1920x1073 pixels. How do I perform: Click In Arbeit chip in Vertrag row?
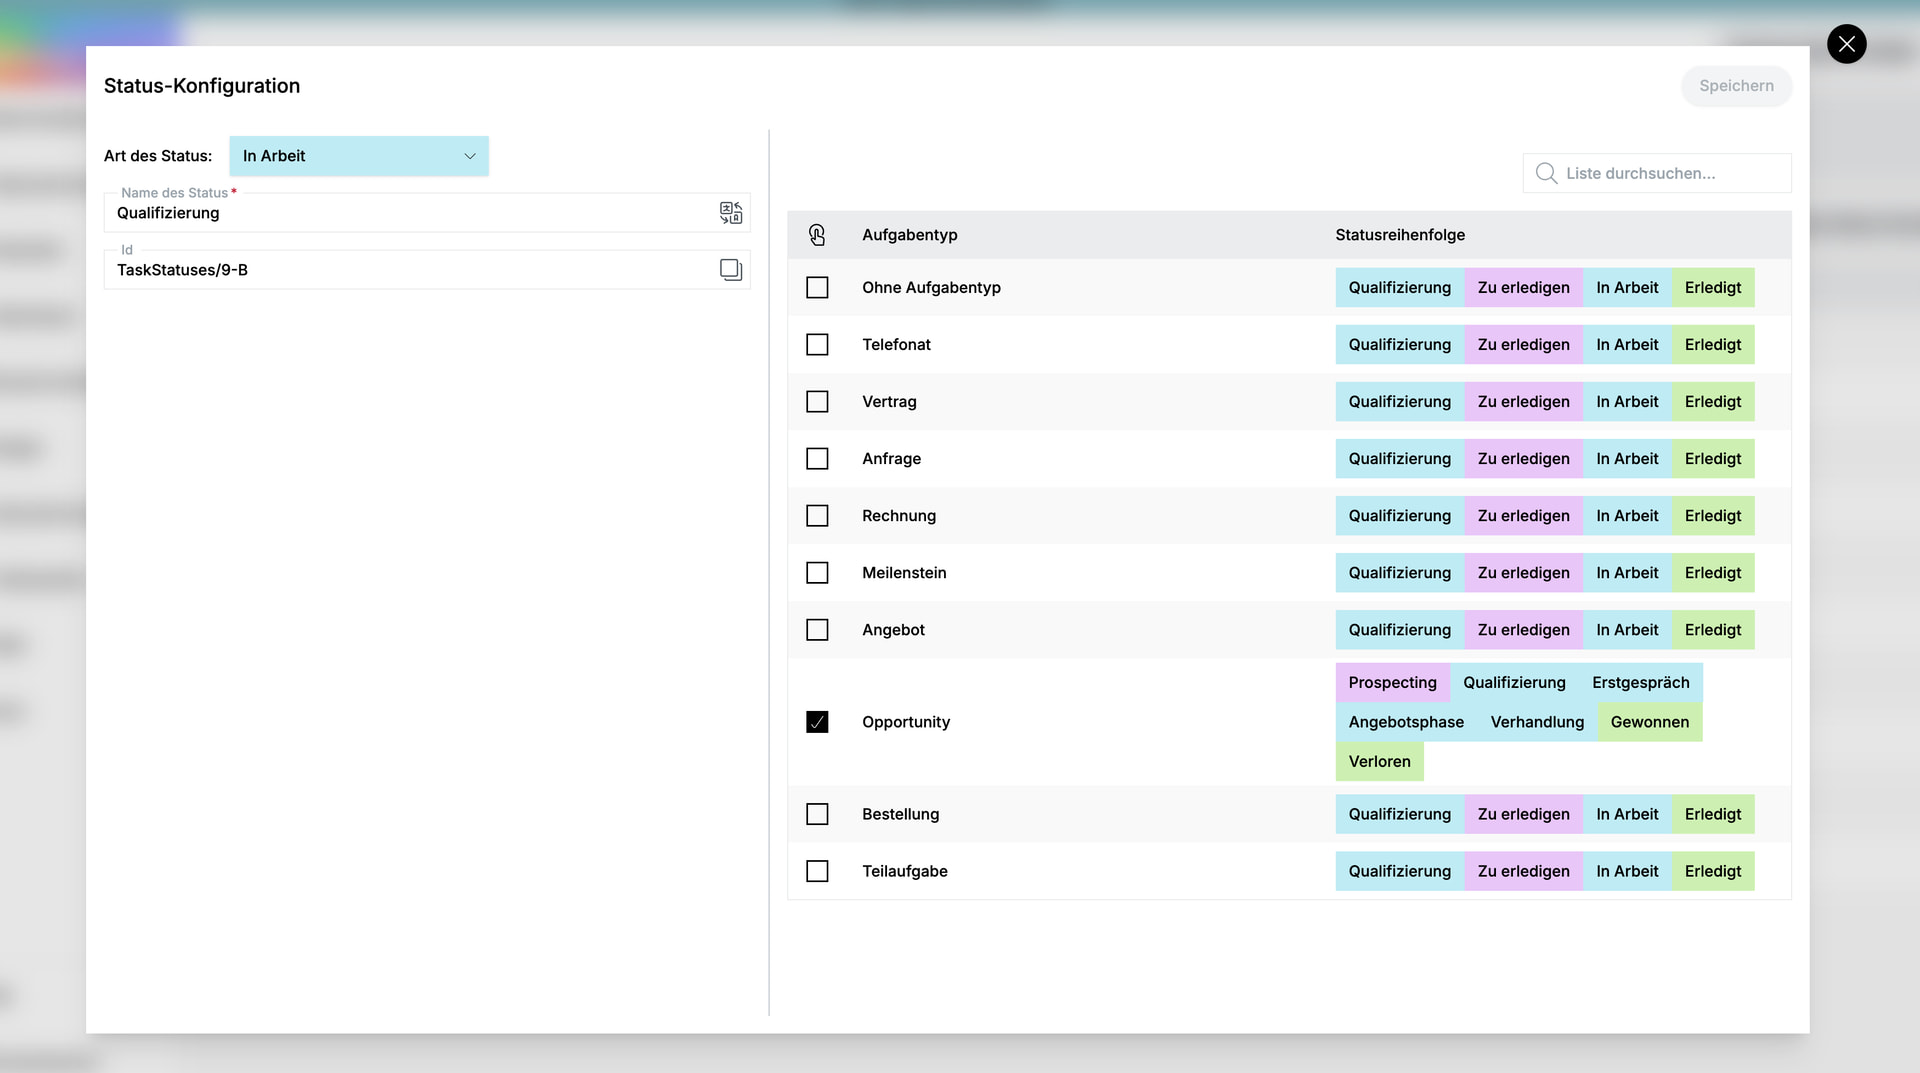(x=1627, y=402)
